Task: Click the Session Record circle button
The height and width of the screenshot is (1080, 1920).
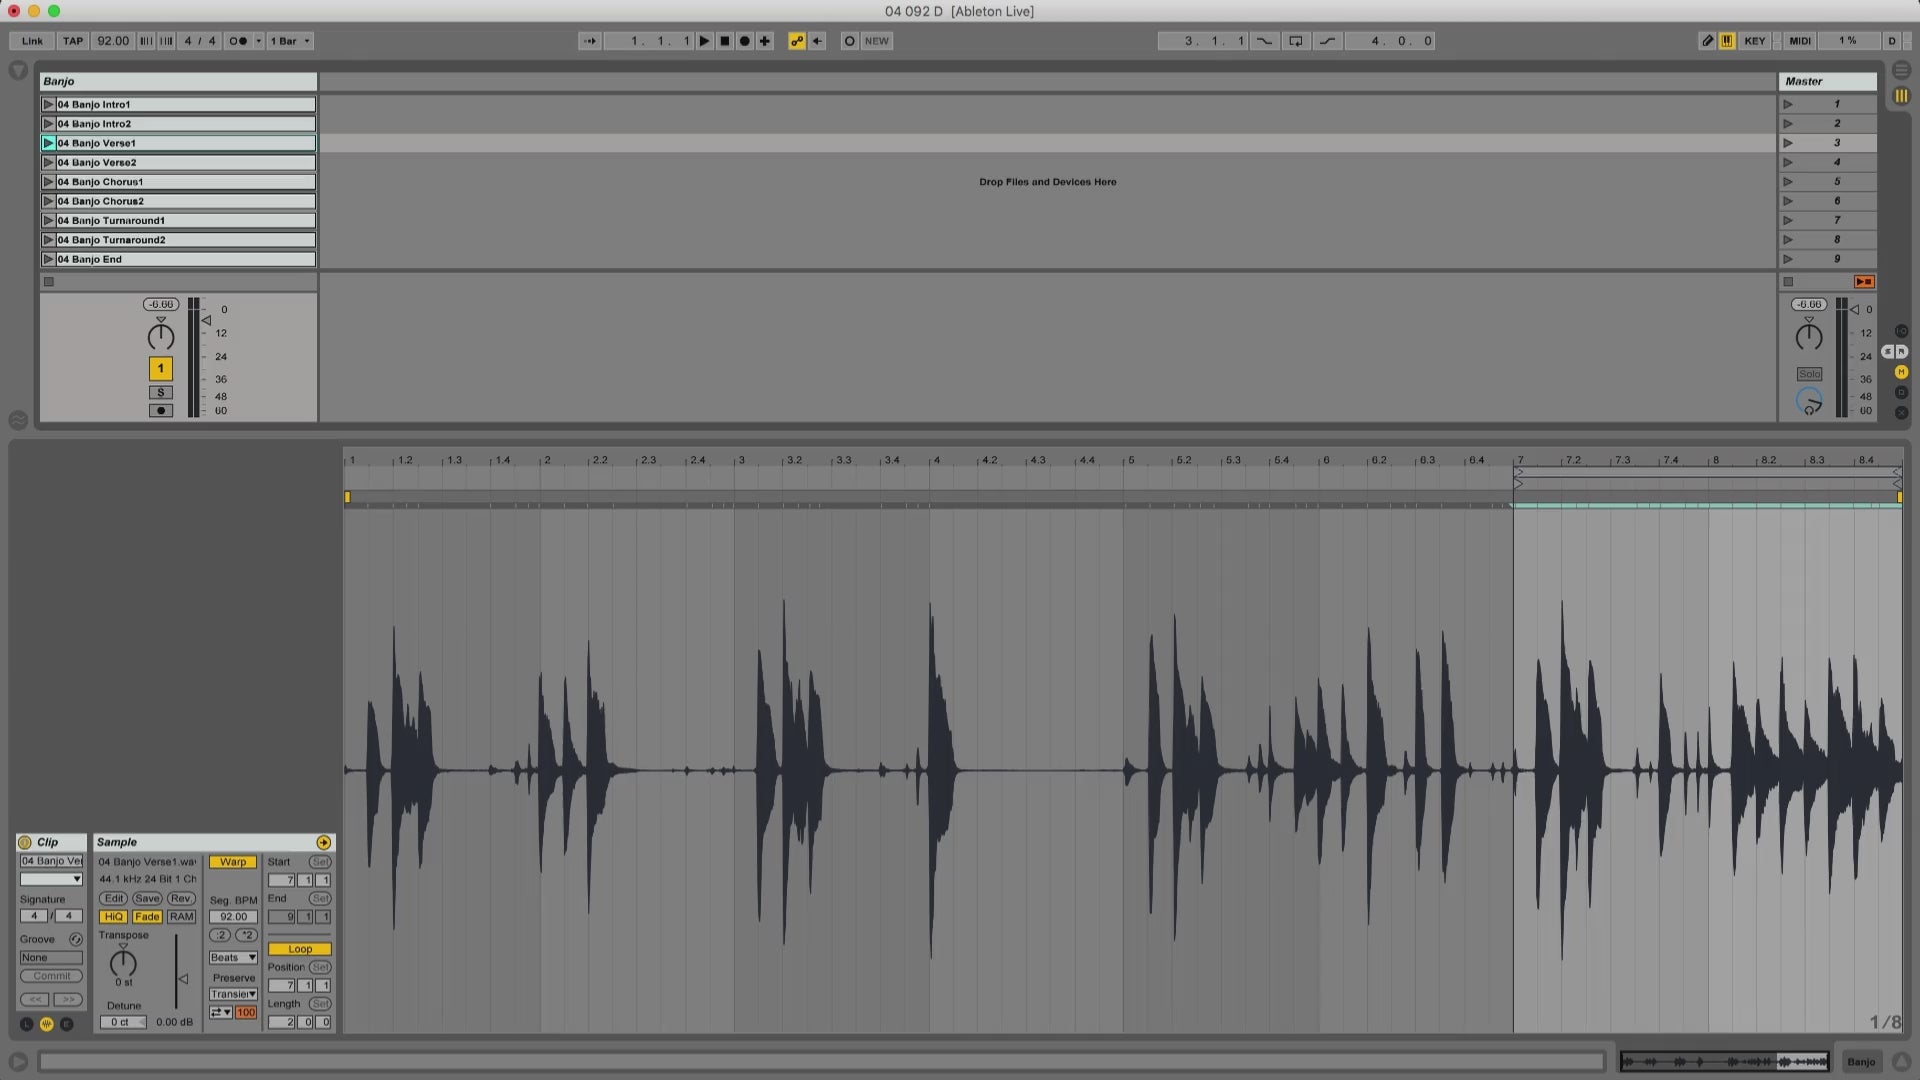Action: pyautogui.click(x=850, y=41)
